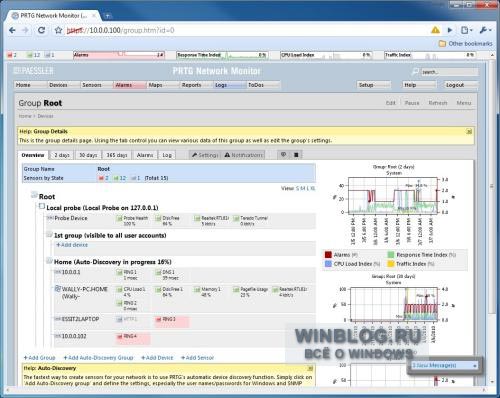Close the Group Details help box
Image resolution: width=500 pixels, height=398 pixels.
[x=469, y=132]
